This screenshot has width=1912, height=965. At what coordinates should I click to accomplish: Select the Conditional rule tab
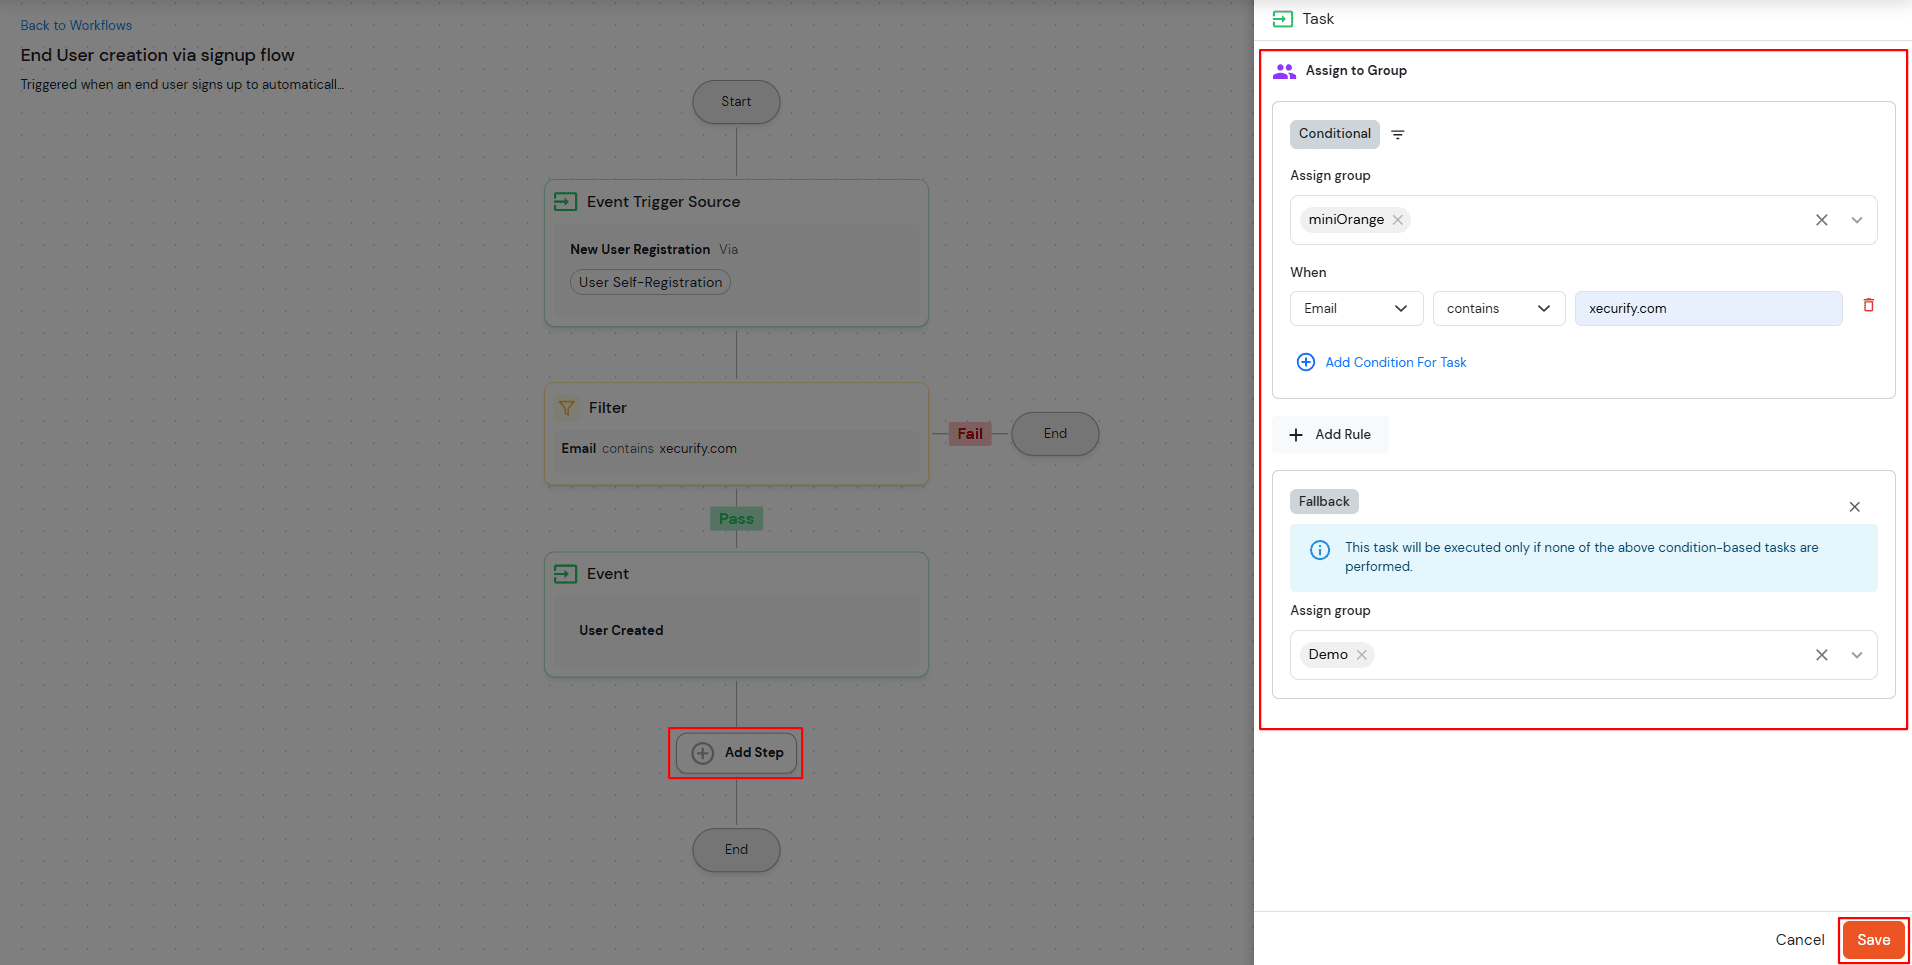[1334, 133]
